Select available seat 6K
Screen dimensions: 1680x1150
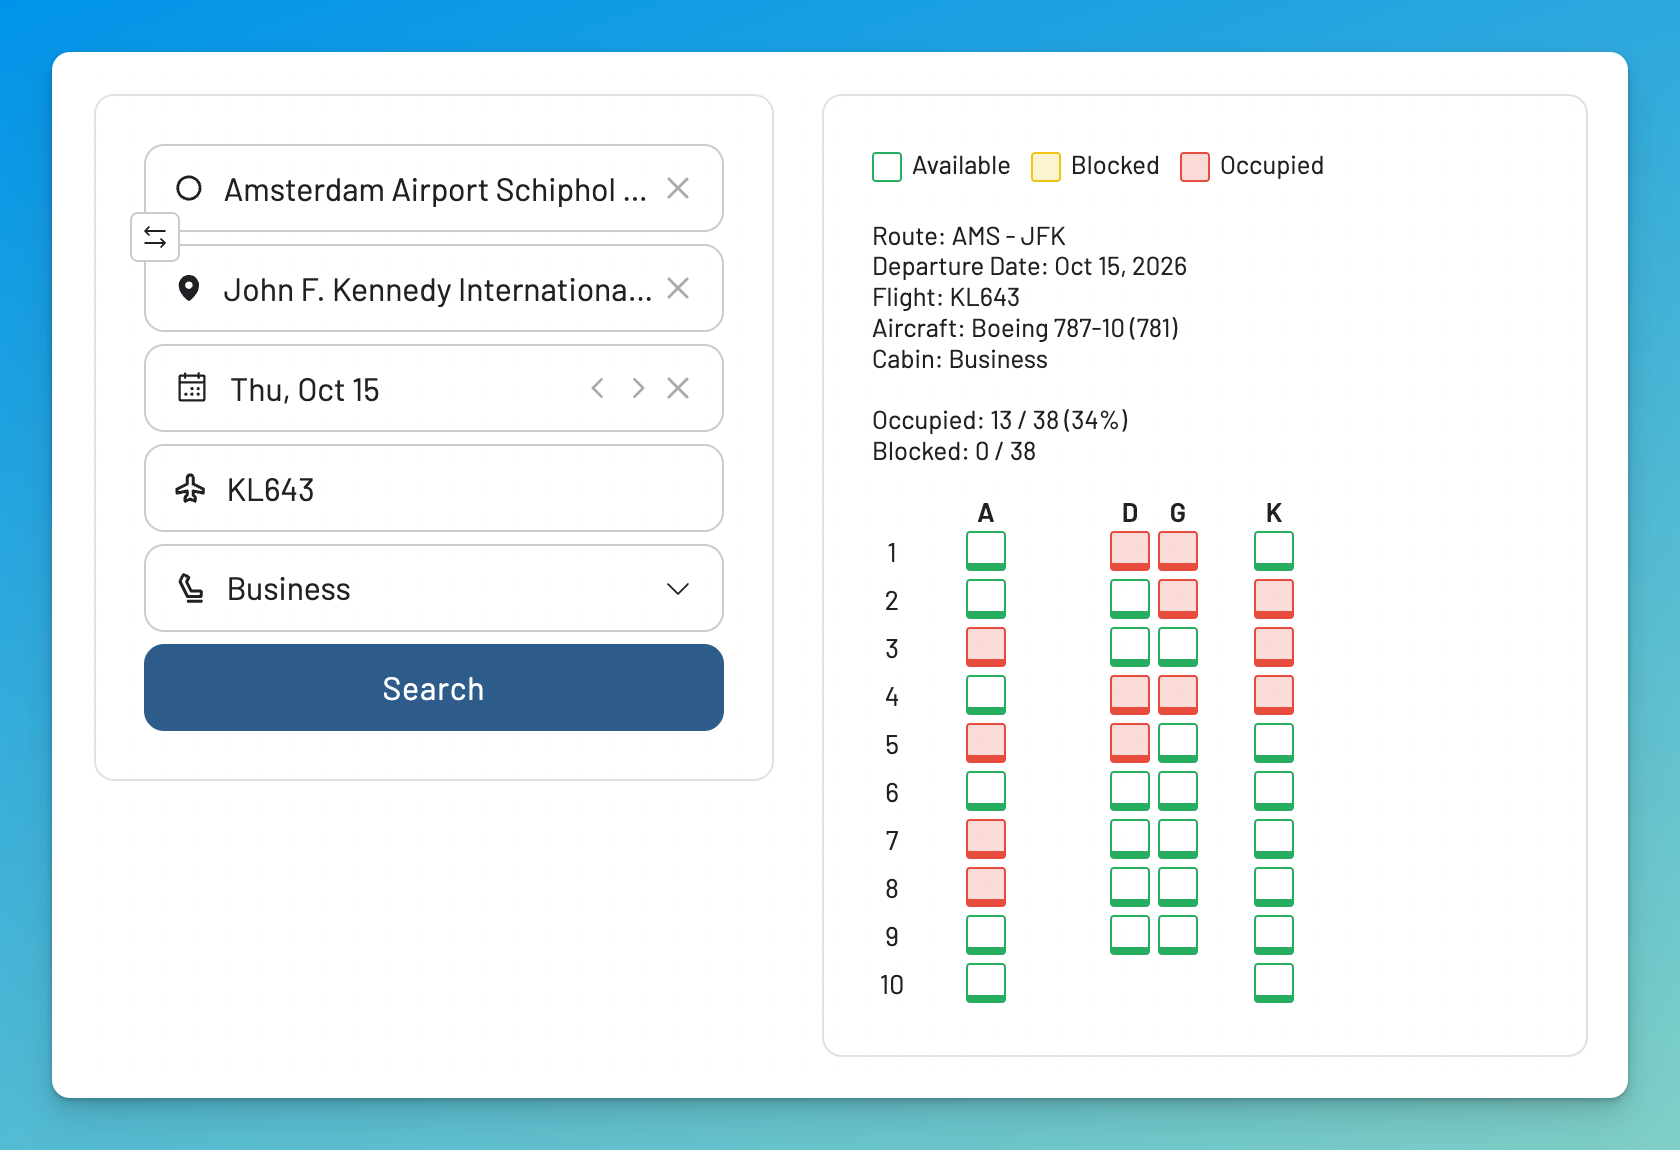tap(1274, 791)
